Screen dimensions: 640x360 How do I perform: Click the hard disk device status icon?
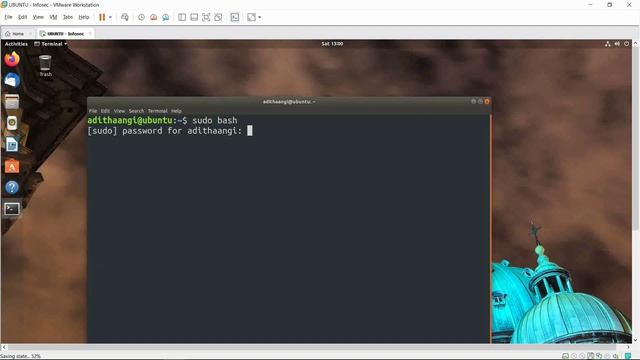[x=565, y=356]
